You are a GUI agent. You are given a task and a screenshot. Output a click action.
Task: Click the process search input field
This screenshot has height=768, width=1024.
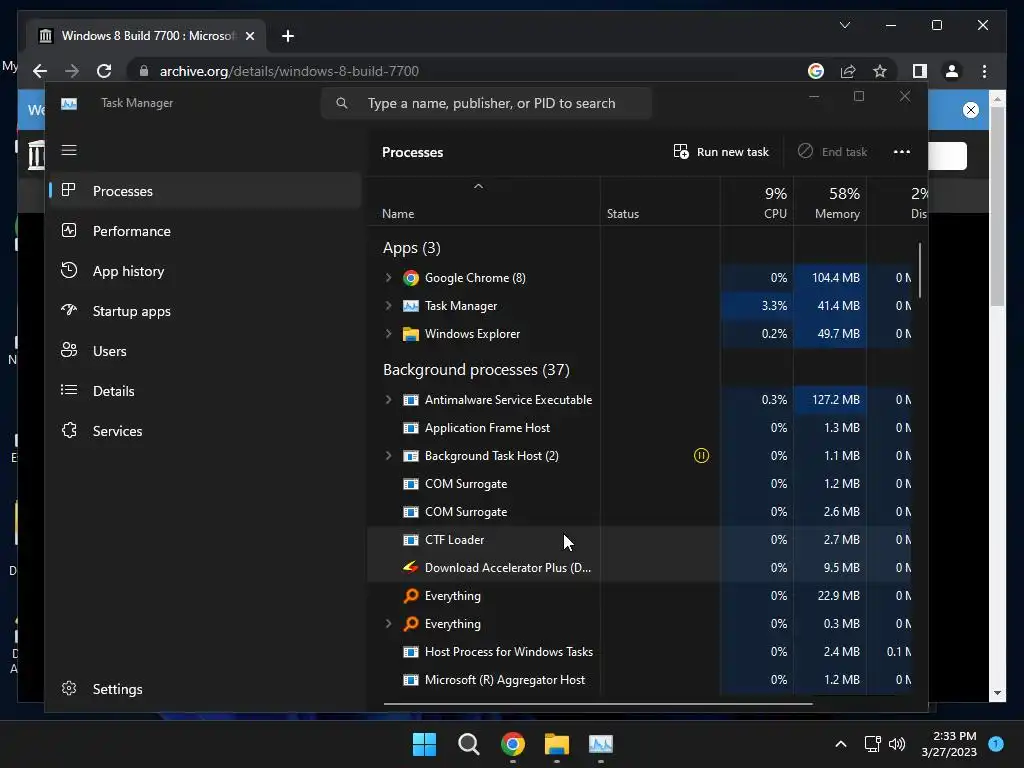click(487, 103)
